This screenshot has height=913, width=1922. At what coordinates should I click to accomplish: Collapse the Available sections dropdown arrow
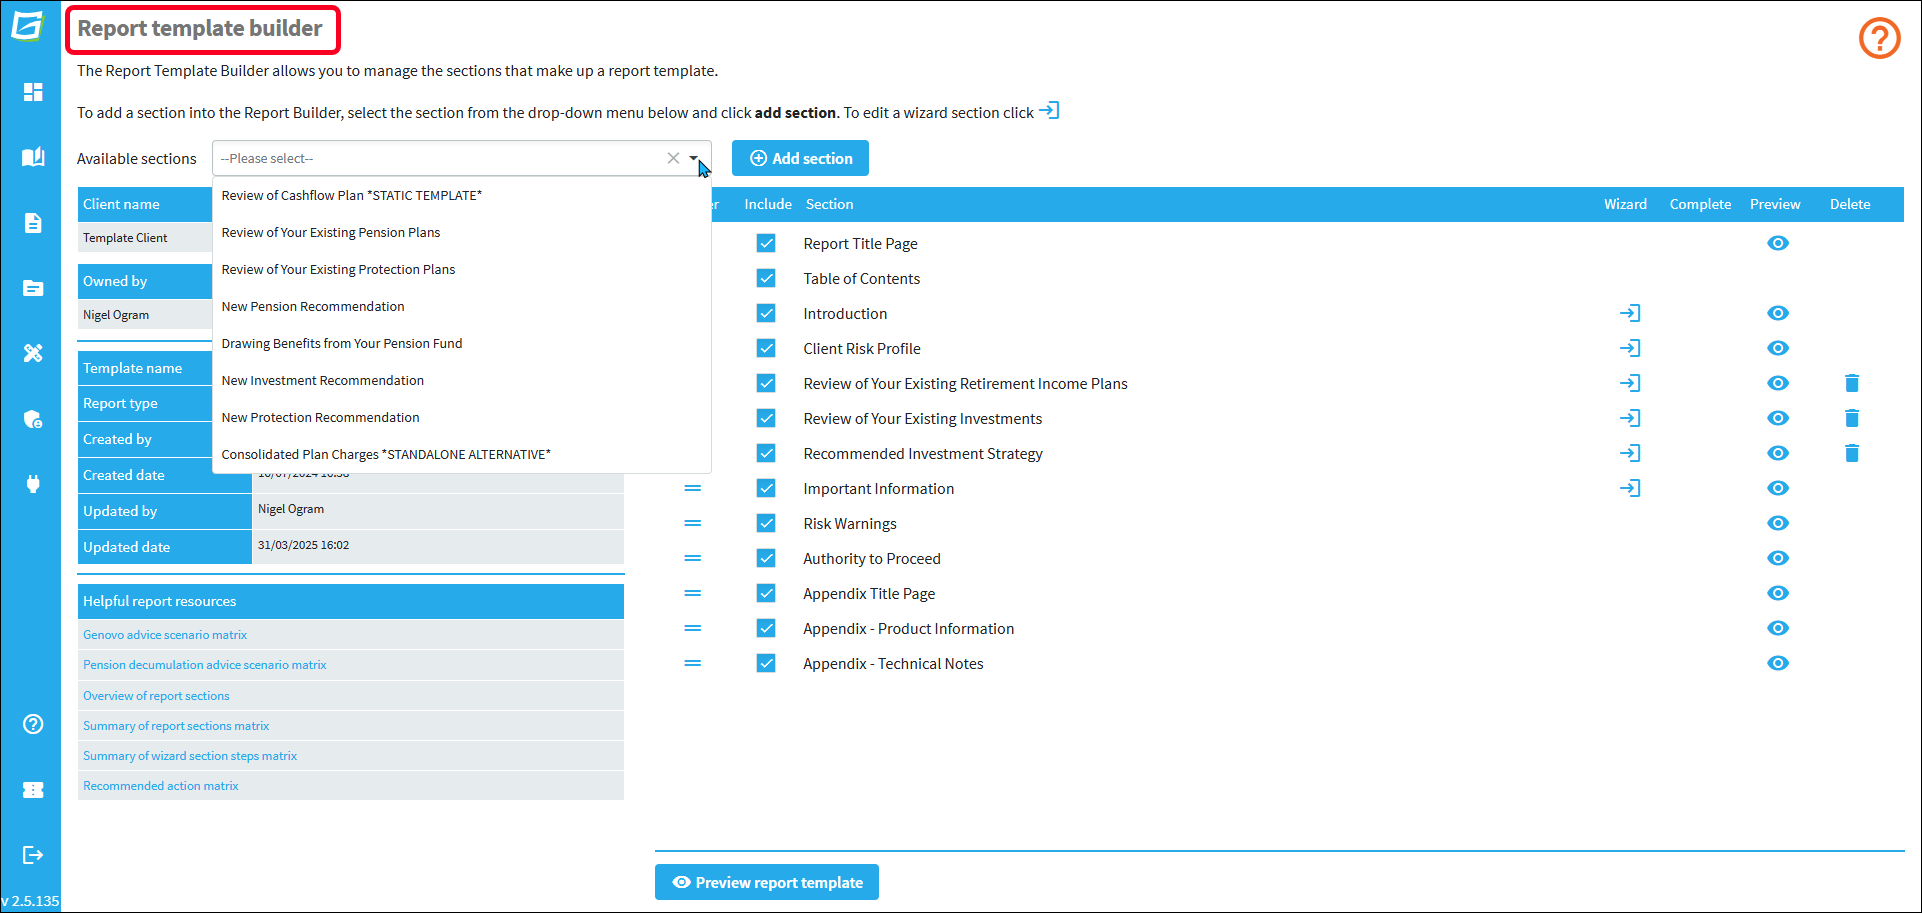click(693, 158)
